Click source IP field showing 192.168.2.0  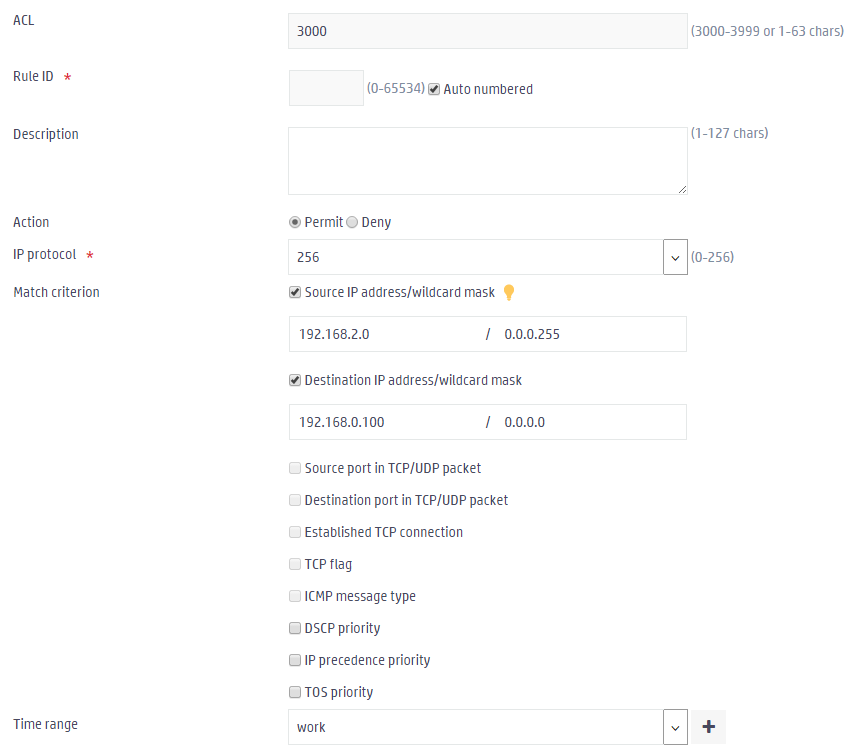click(x=386, y=334)
